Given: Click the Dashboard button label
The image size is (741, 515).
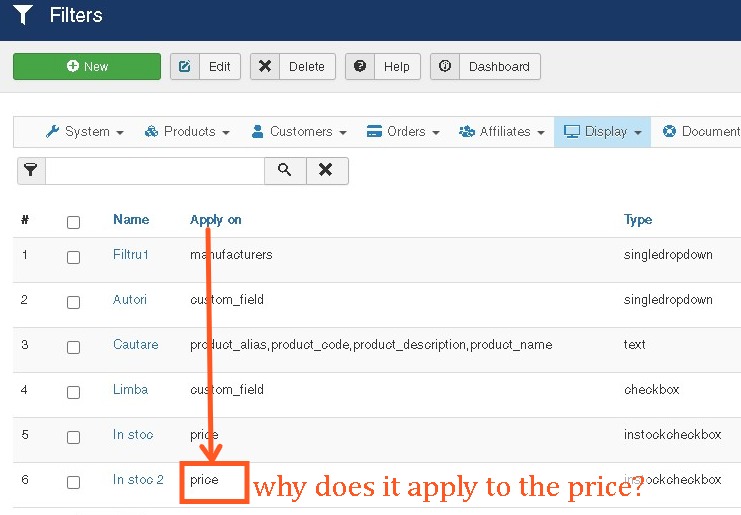Looking at the screenshot, I should click(499, 67).
